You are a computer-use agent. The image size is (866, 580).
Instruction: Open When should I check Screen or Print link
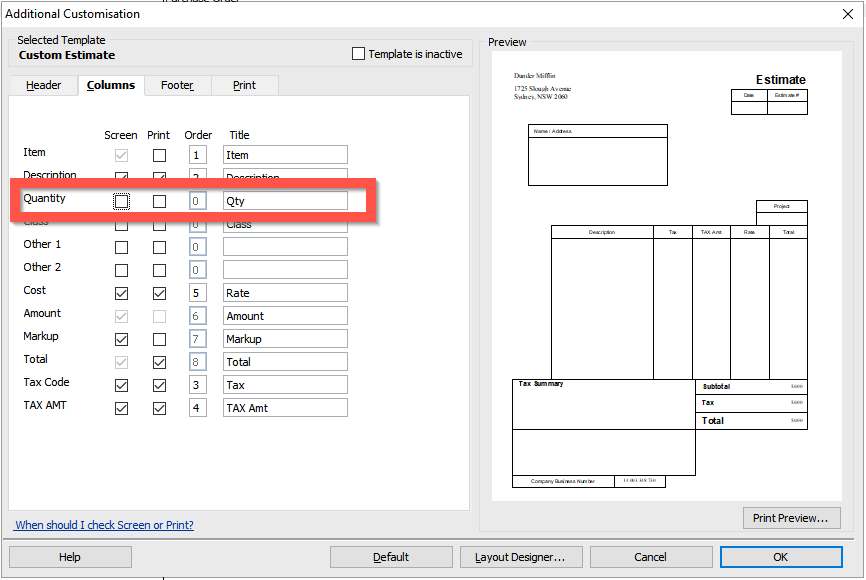tap(104, 525)
